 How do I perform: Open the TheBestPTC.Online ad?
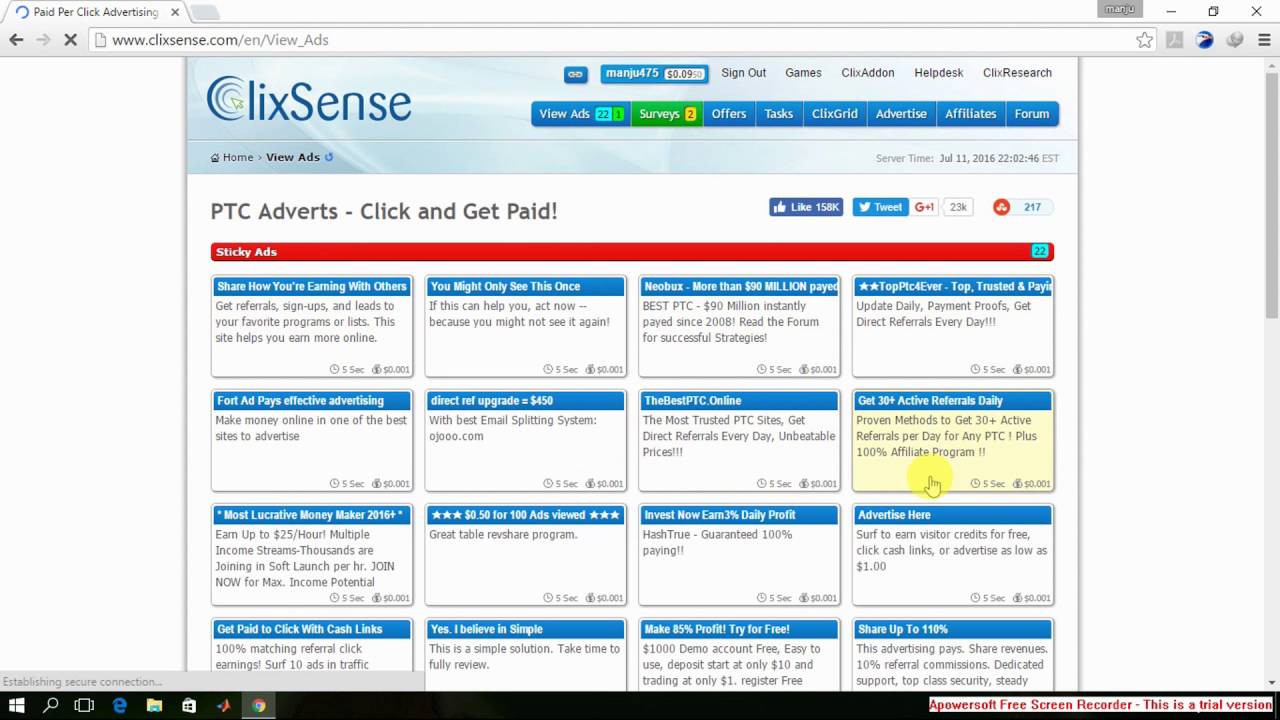pos(740,440)
